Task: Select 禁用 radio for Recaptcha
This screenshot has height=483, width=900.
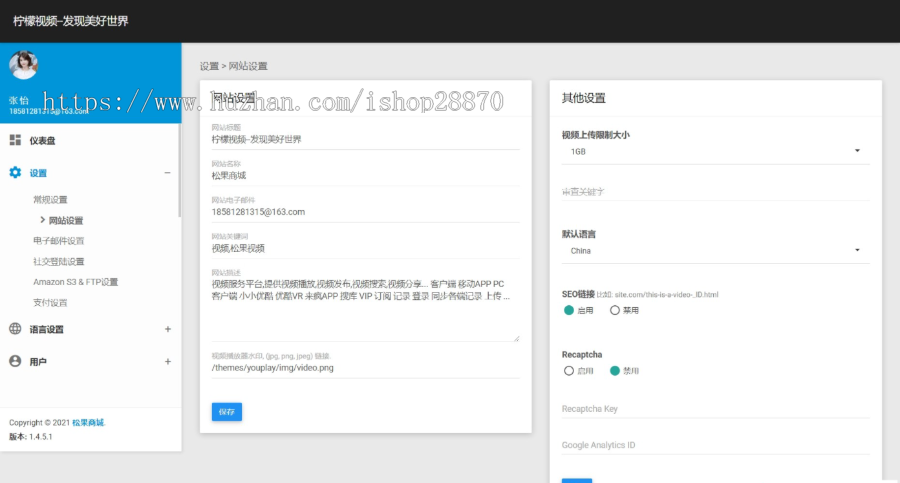Action: [x=615, y=371]
